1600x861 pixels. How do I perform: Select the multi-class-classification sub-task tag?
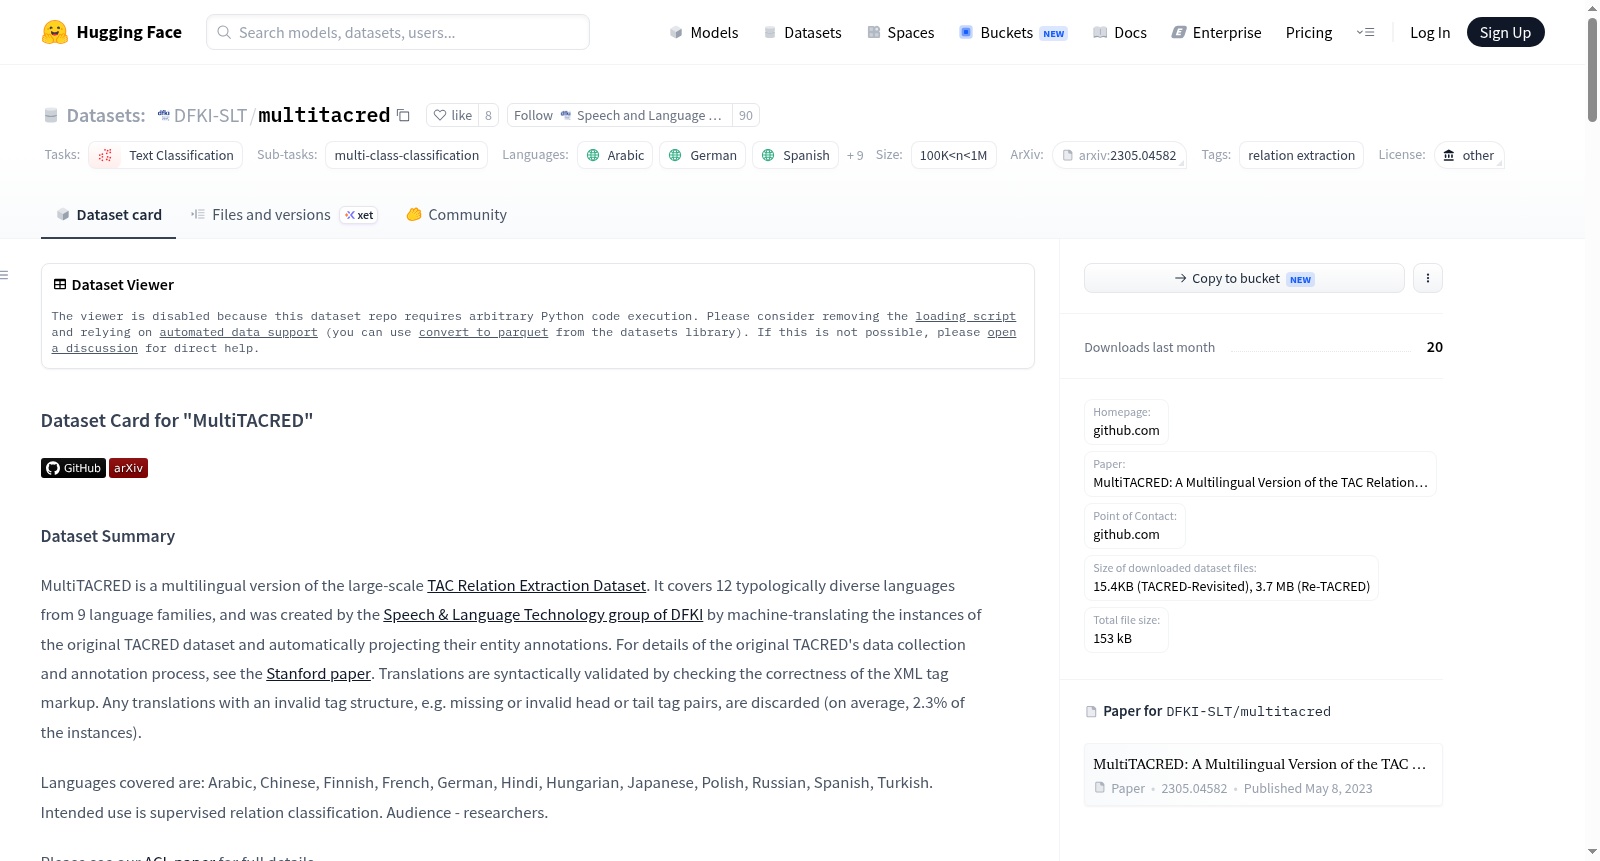(x=406, y=155)
